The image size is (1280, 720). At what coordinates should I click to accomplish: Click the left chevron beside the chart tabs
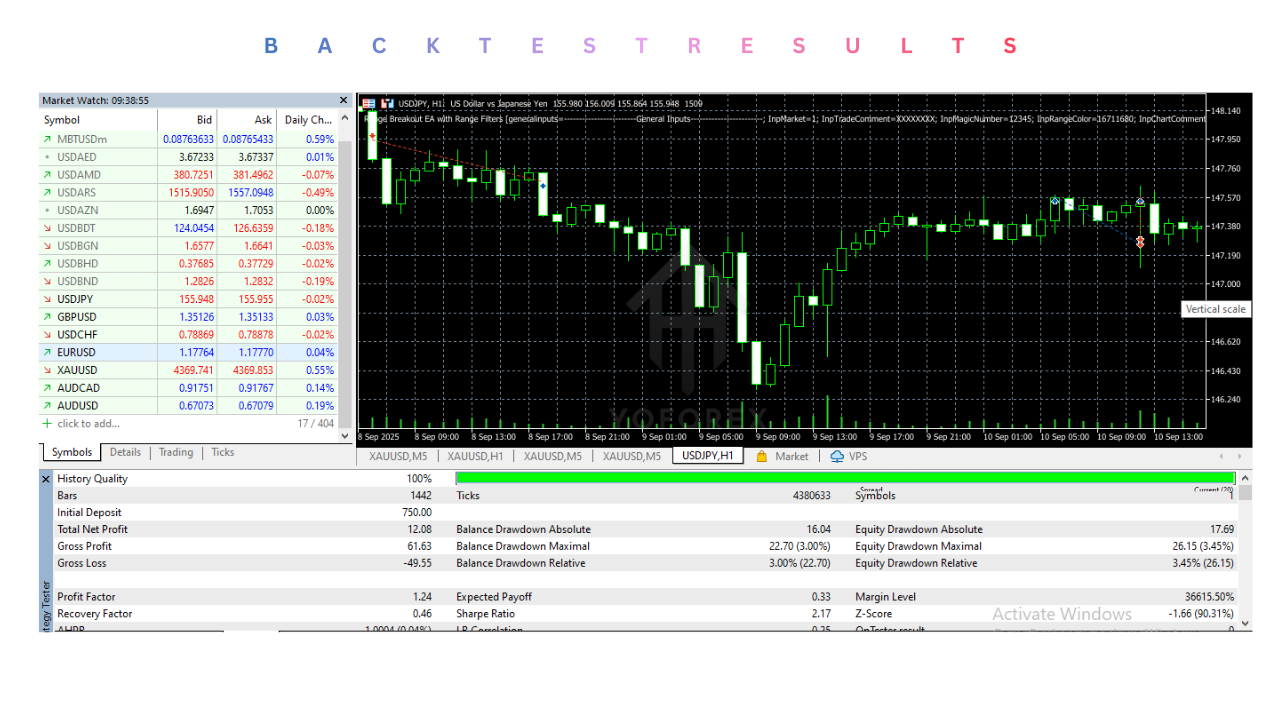pyautogui.click(x=1221, y=456)
